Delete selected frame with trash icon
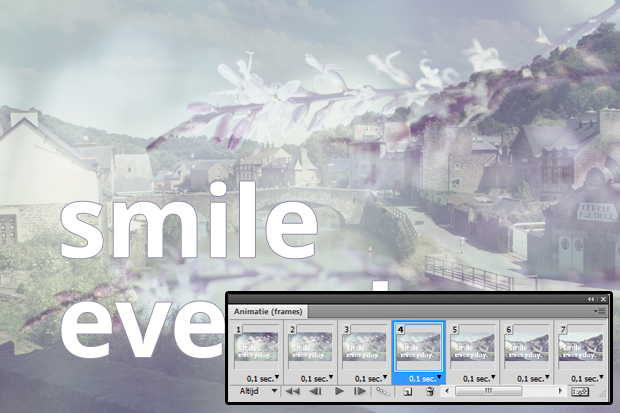This screenshot has height=413, width=620. 430,391
